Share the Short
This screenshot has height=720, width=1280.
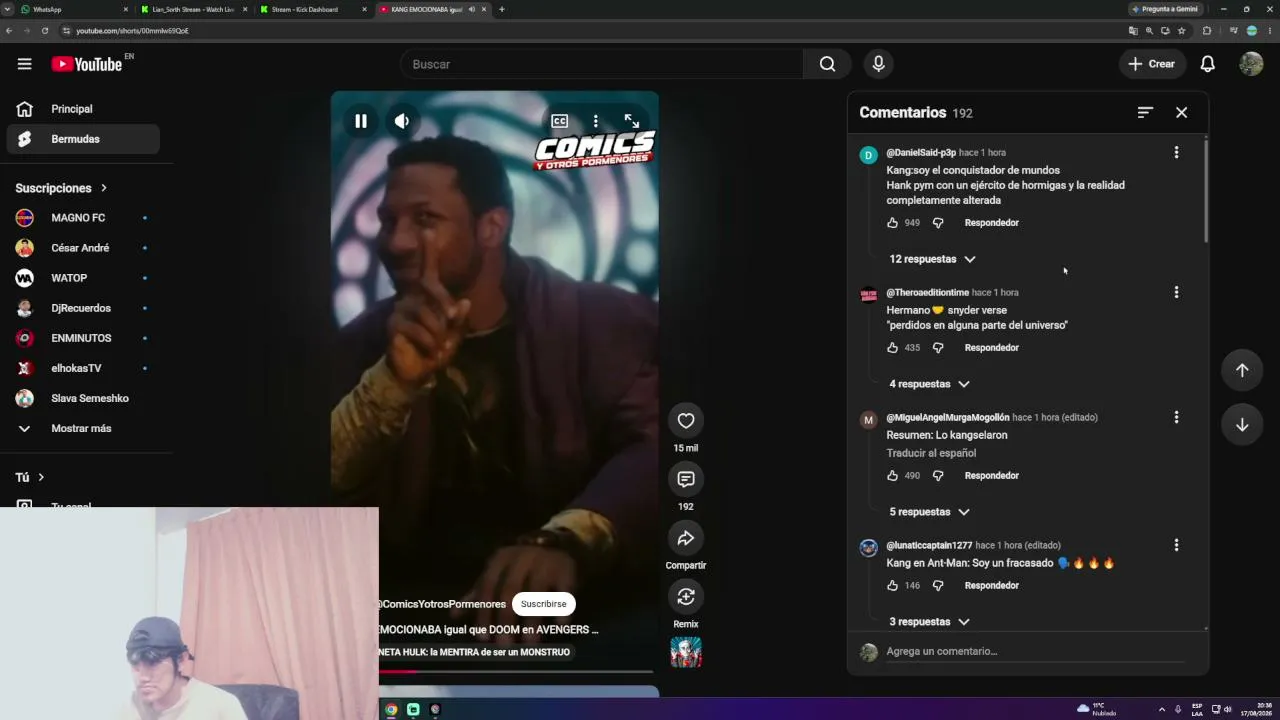point(685,538)
